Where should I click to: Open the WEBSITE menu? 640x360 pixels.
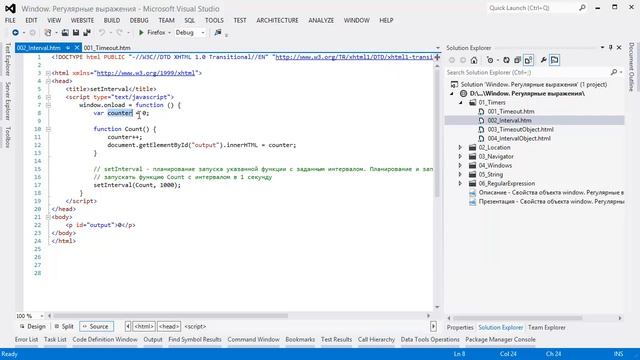pyautogui.click(x=82, y=20)
